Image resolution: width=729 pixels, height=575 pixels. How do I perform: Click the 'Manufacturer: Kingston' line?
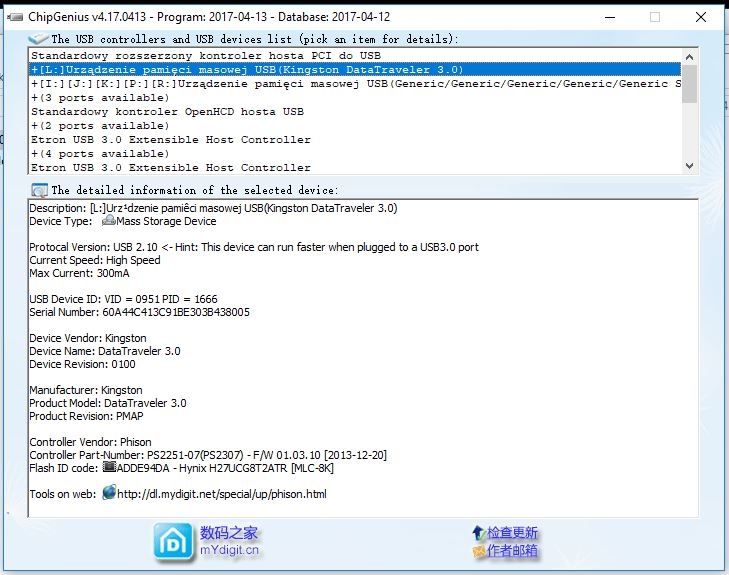86,390
